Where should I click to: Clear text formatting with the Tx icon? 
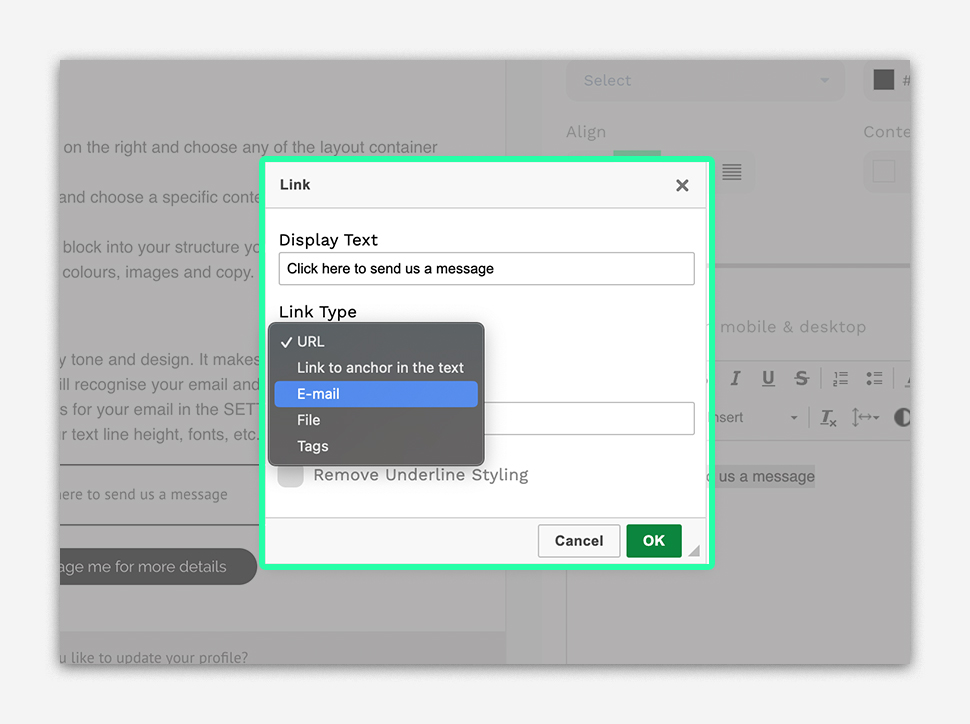[828, 418]
